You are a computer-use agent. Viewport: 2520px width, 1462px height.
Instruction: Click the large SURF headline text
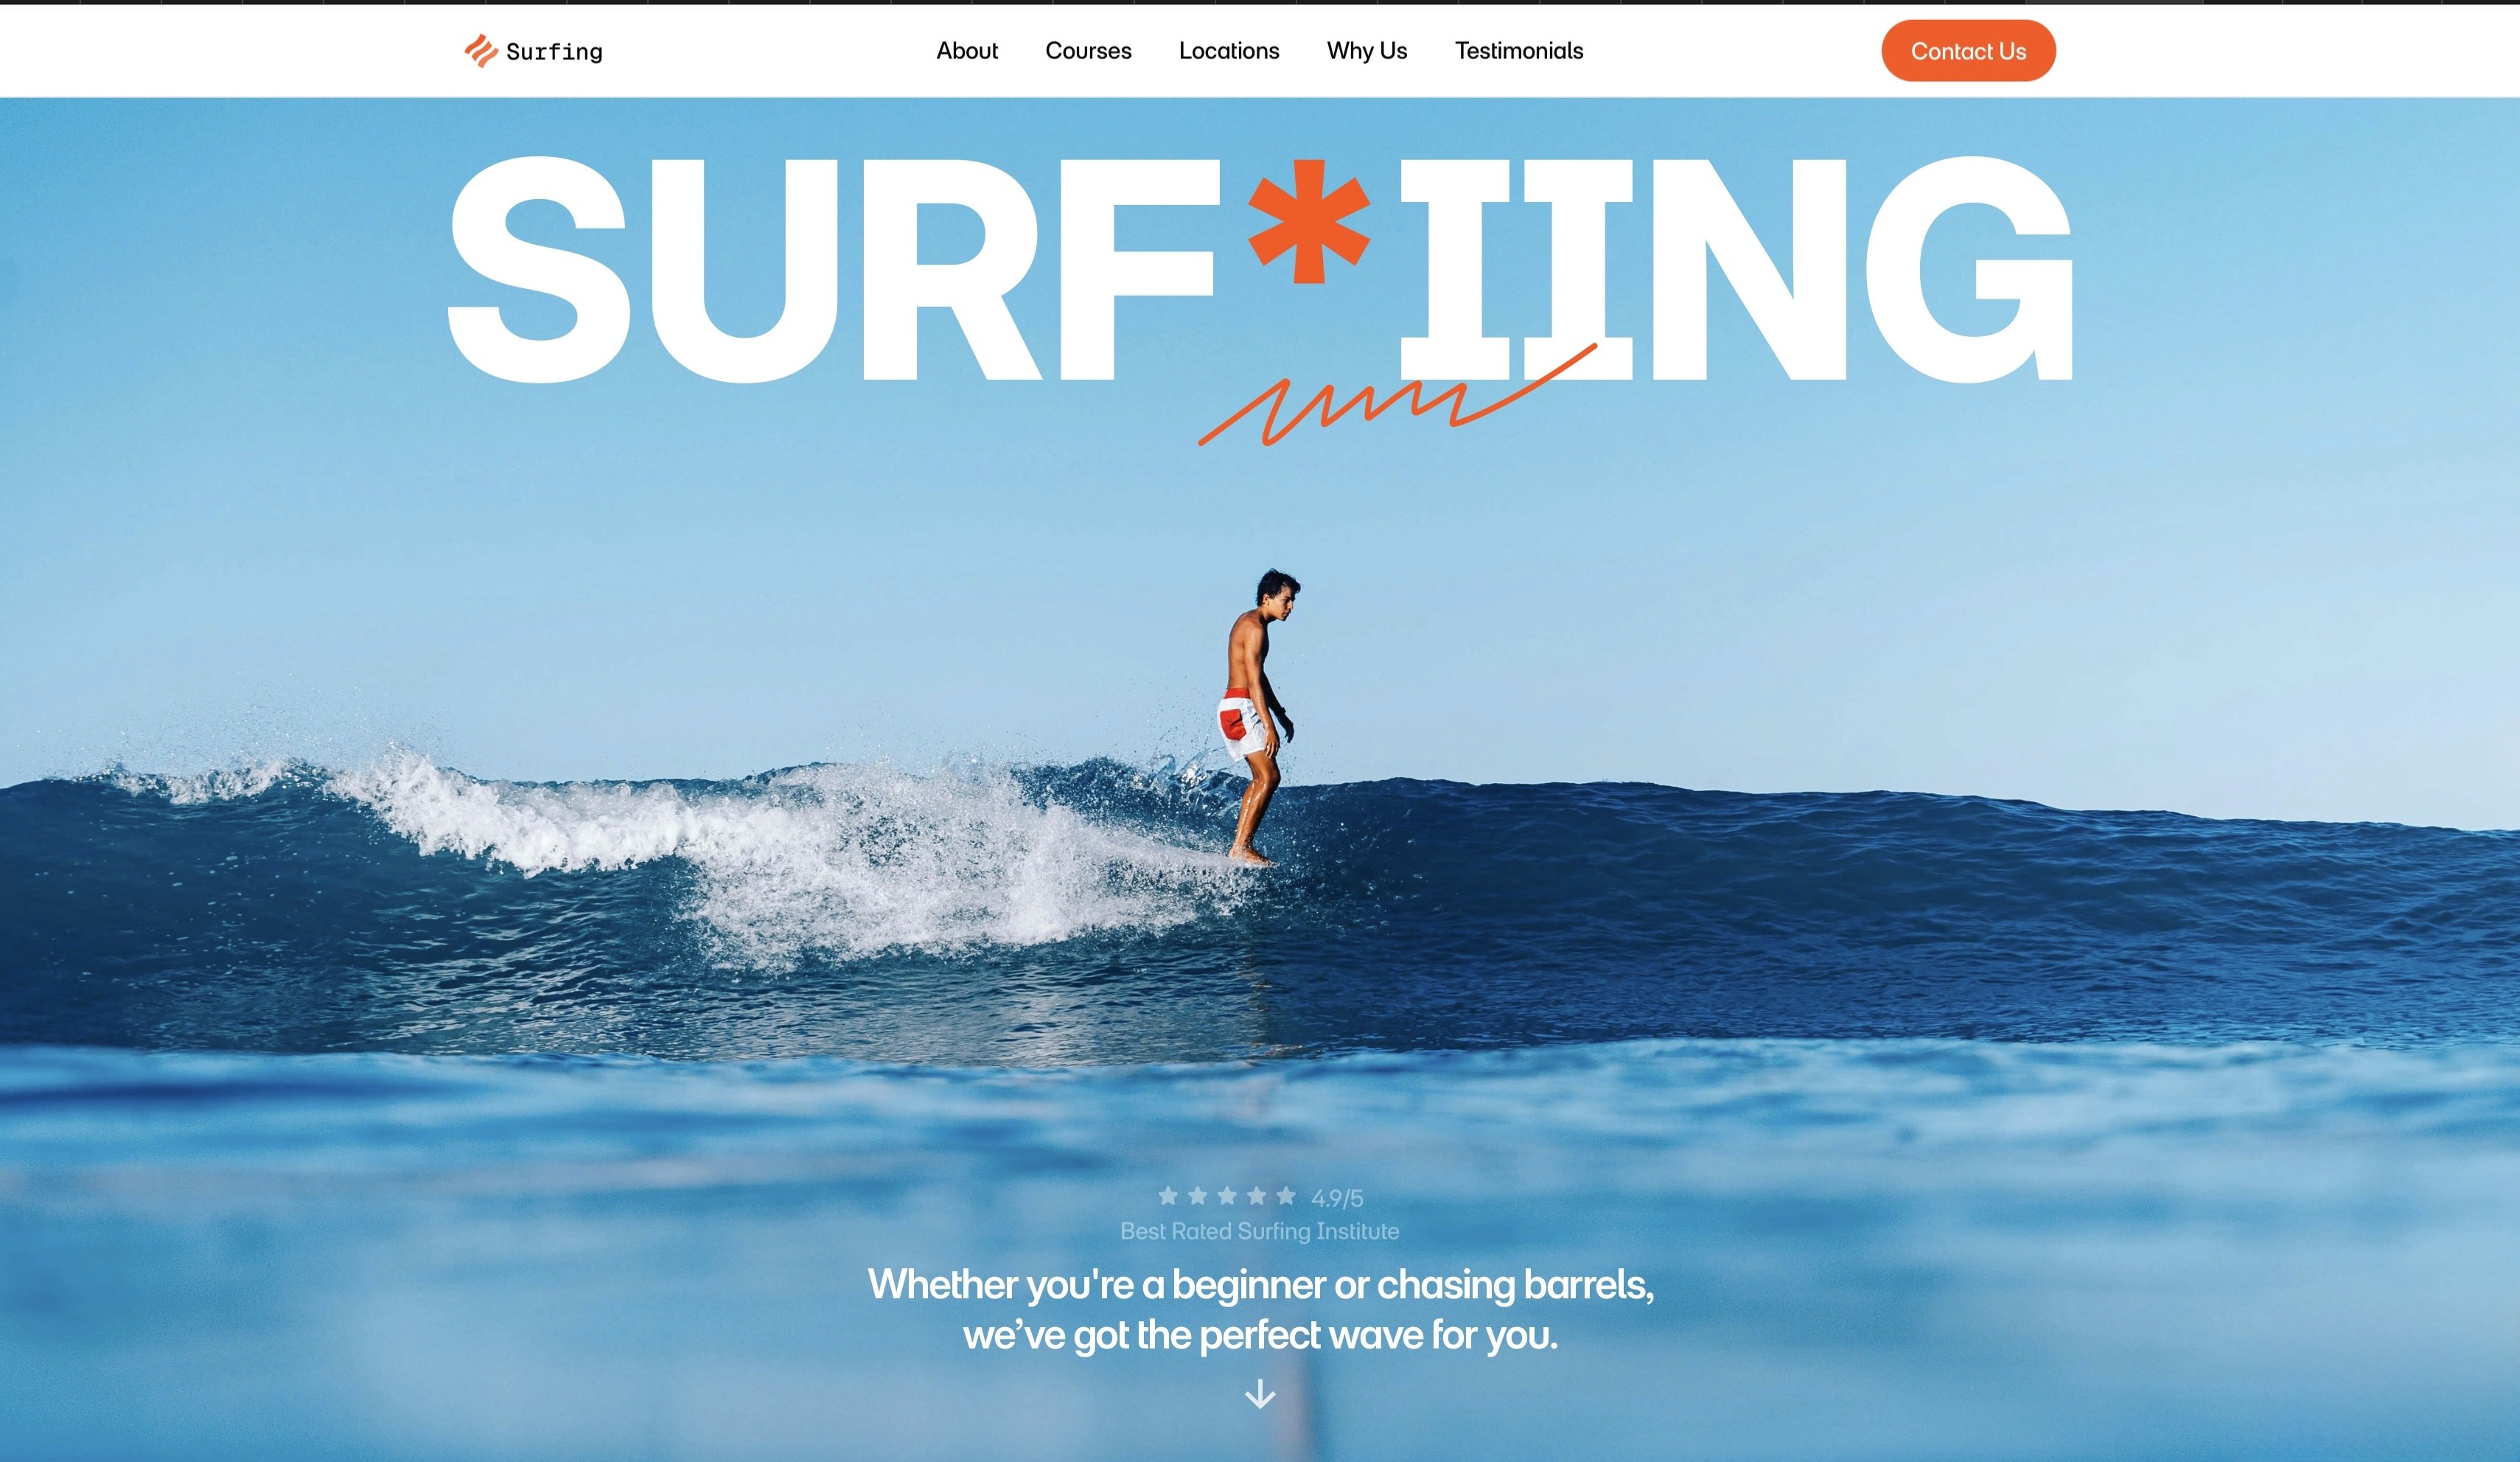[830, 270]
